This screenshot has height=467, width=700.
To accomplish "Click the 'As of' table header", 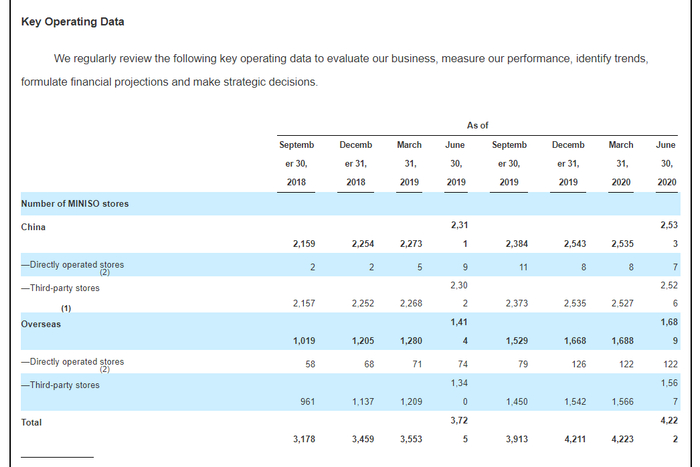I will pyautogui.click(x=477, y=125).
